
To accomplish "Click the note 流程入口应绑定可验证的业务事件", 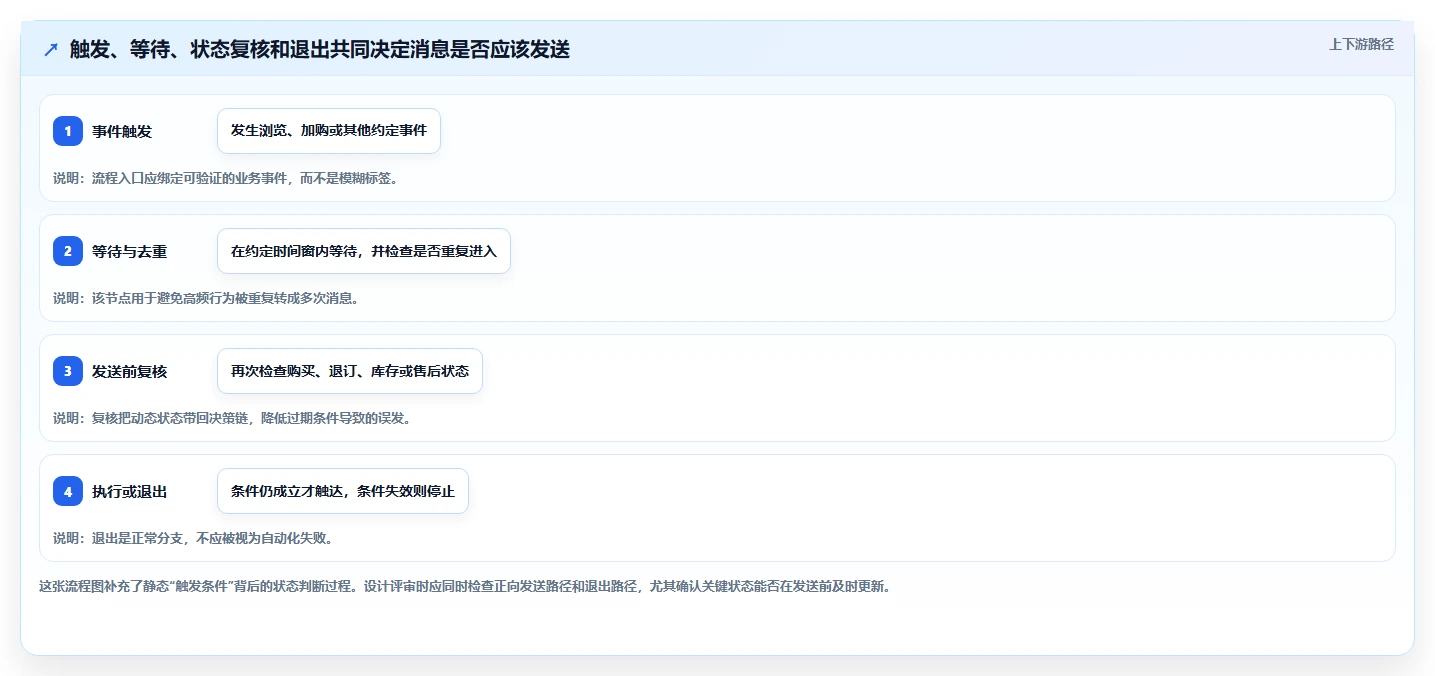I will point(226,178).
